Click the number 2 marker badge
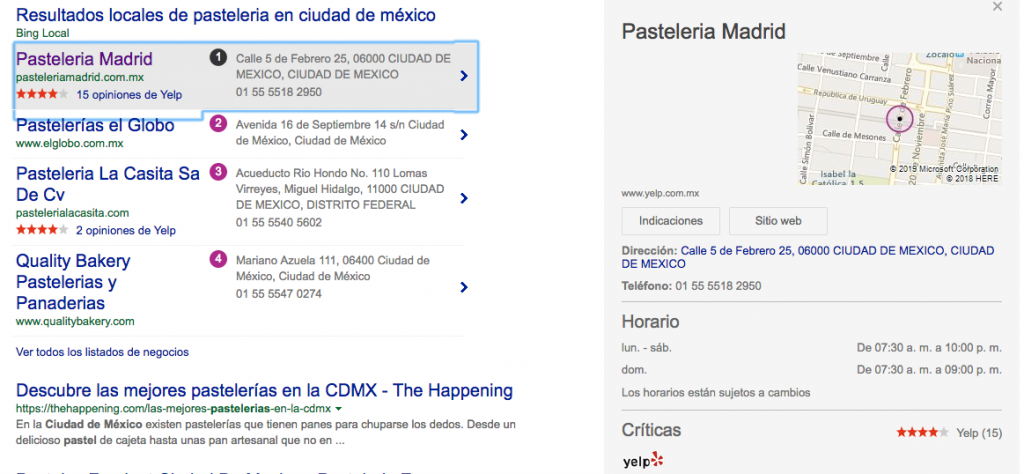 click(x=218, y=123)
